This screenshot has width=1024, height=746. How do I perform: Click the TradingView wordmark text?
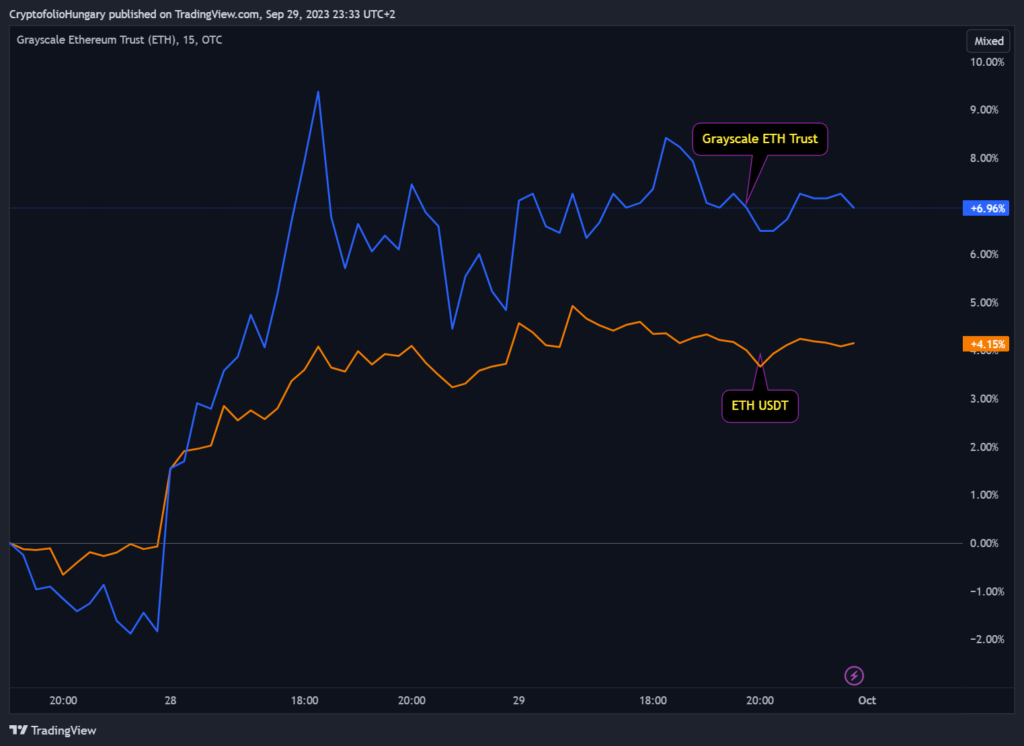pyautogui.click(x=63, y=730)
